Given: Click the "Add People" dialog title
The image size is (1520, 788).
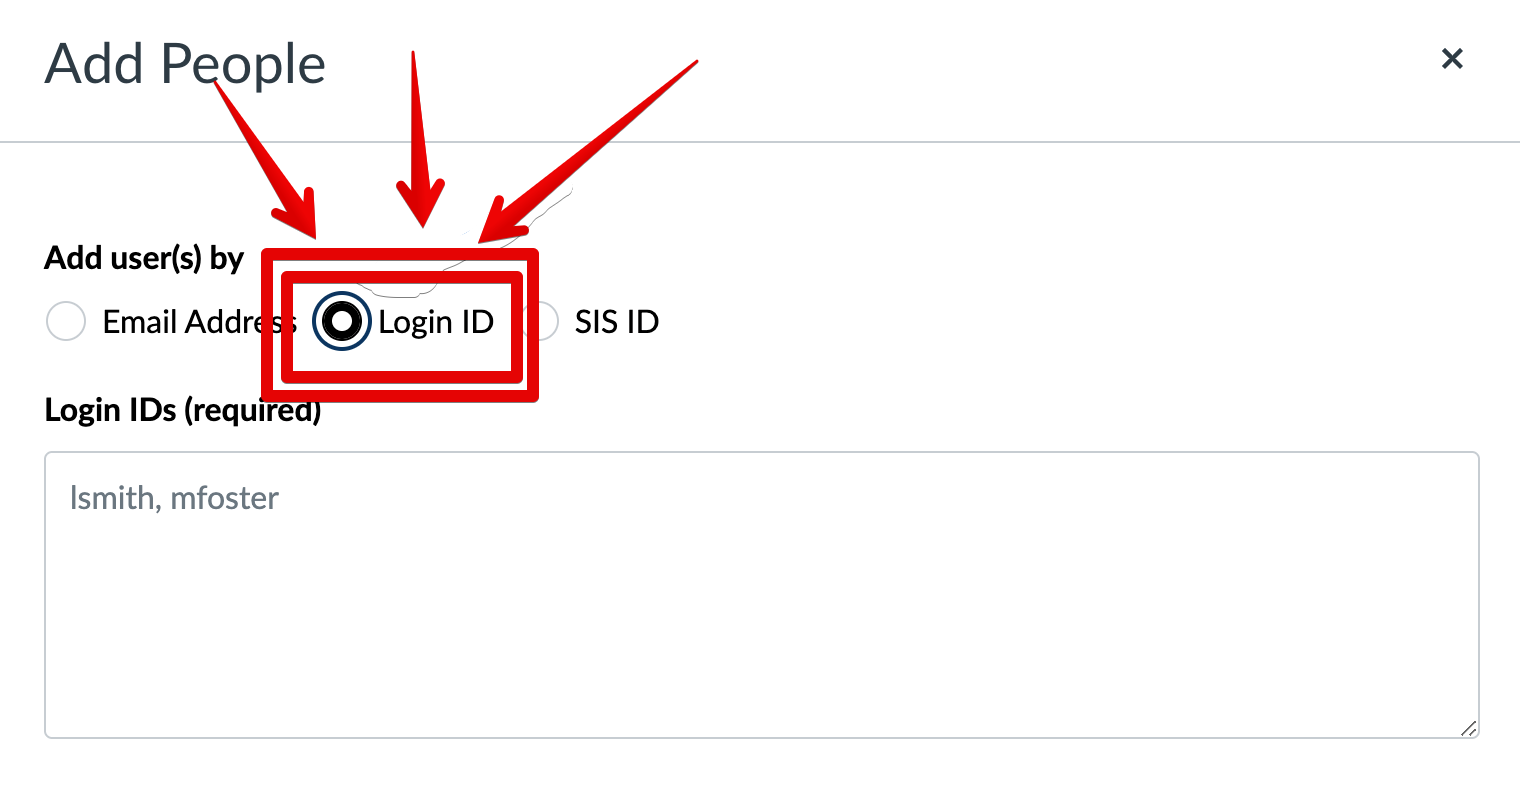Looking at the screenshot, I should (185, 64).
